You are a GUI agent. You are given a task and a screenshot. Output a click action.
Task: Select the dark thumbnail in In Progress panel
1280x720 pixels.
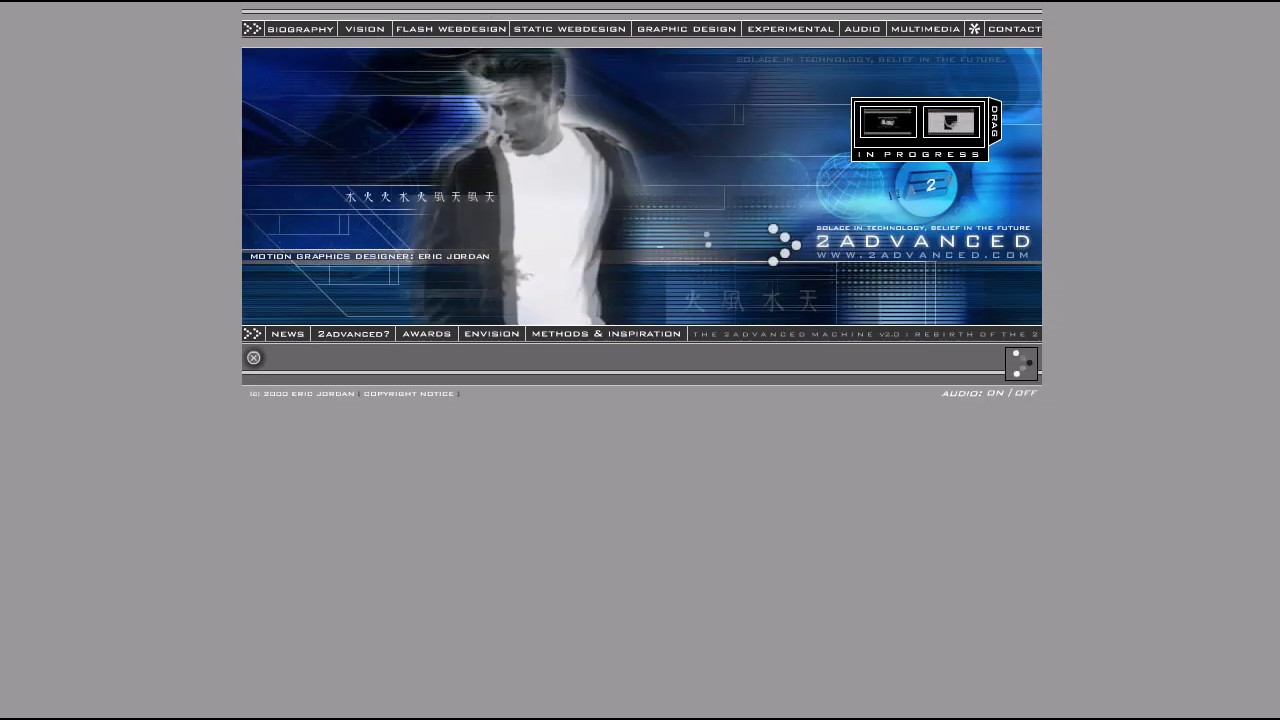click(888, 122)
